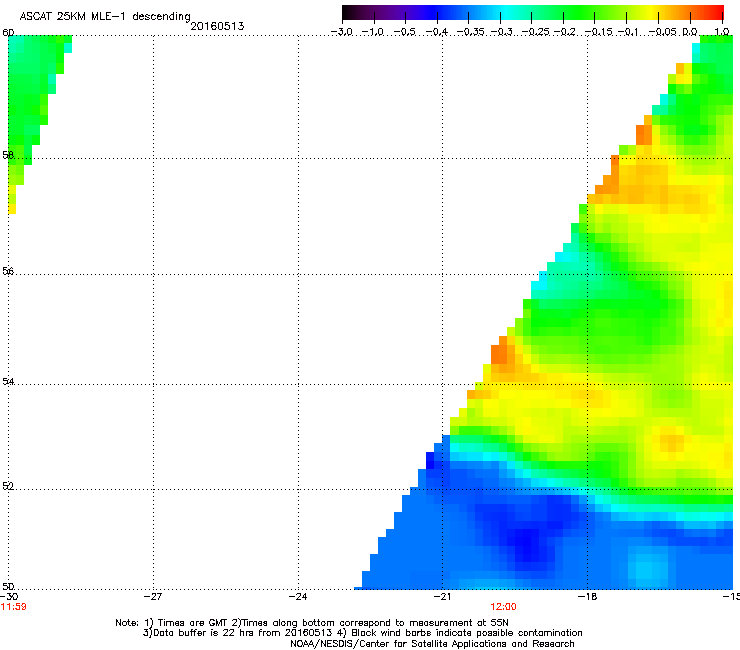Select longitude label '-27'
The image size is (740, 650).
[153, 597]
